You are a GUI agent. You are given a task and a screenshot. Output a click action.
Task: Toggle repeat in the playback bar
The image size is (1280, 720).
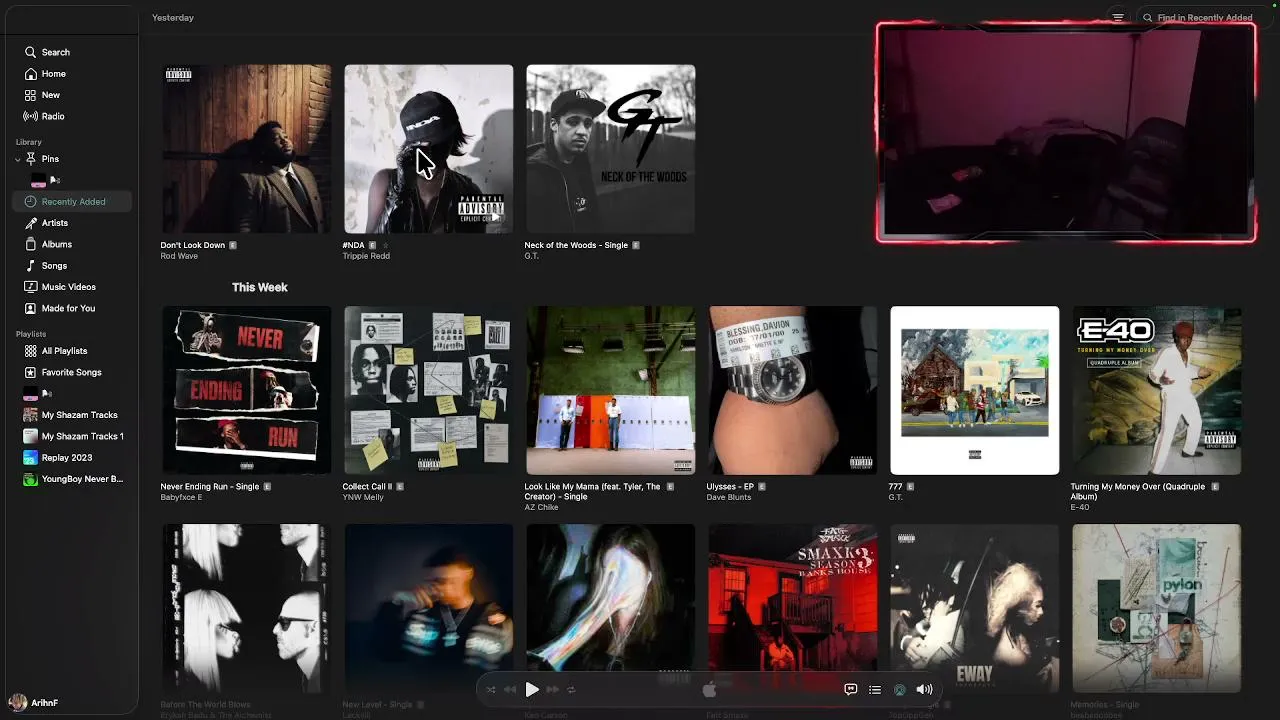pyautogui.click(x=571, y=689)
